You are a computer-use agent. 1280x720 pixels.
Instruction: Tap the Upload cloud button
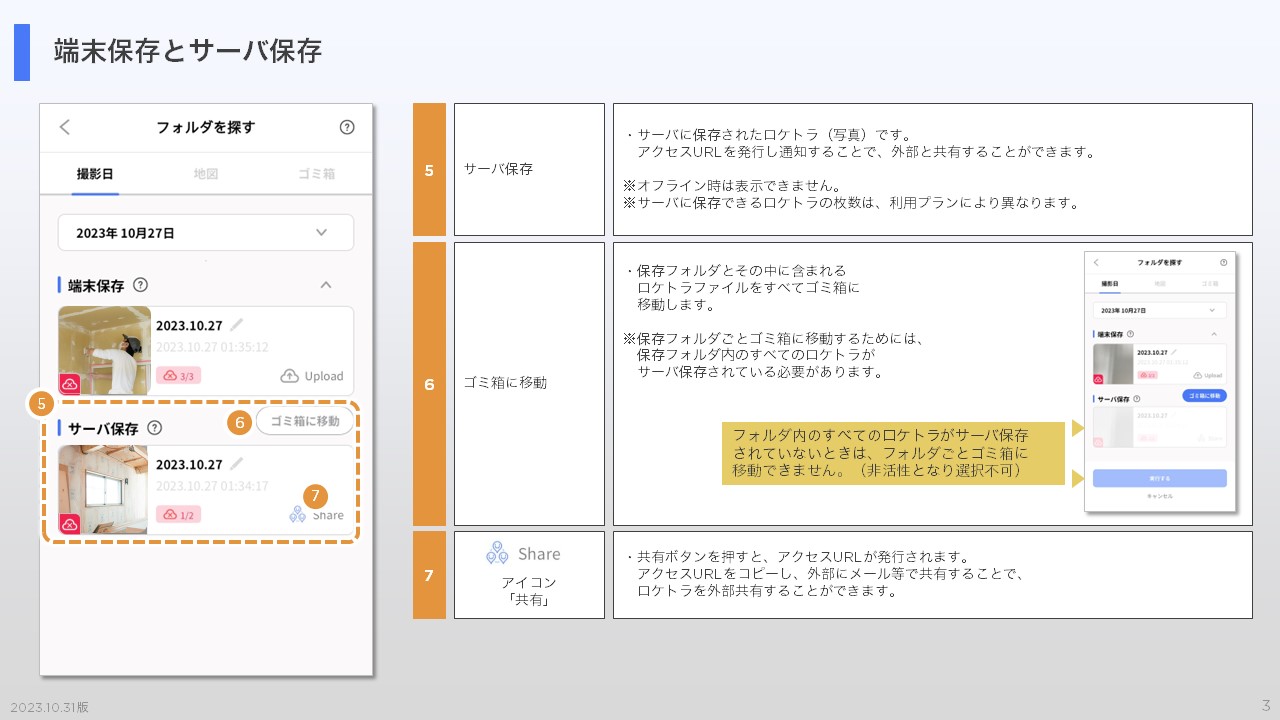tap(312, 376)
